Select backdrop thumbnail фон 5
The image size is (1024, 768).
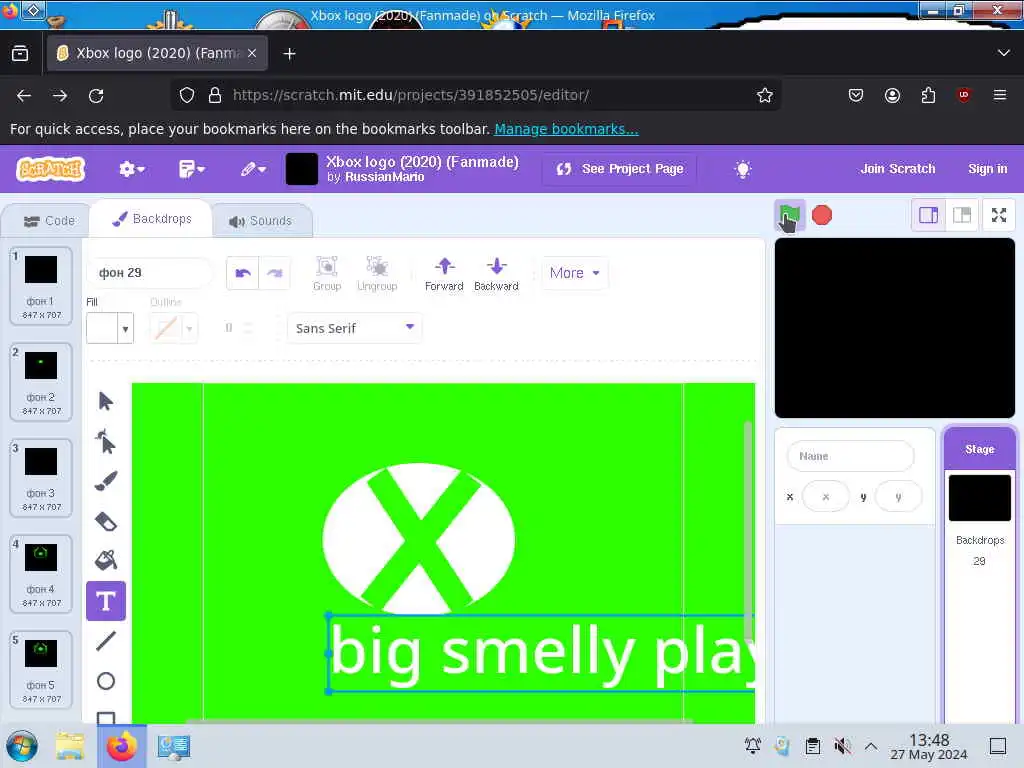click(40, 669)
